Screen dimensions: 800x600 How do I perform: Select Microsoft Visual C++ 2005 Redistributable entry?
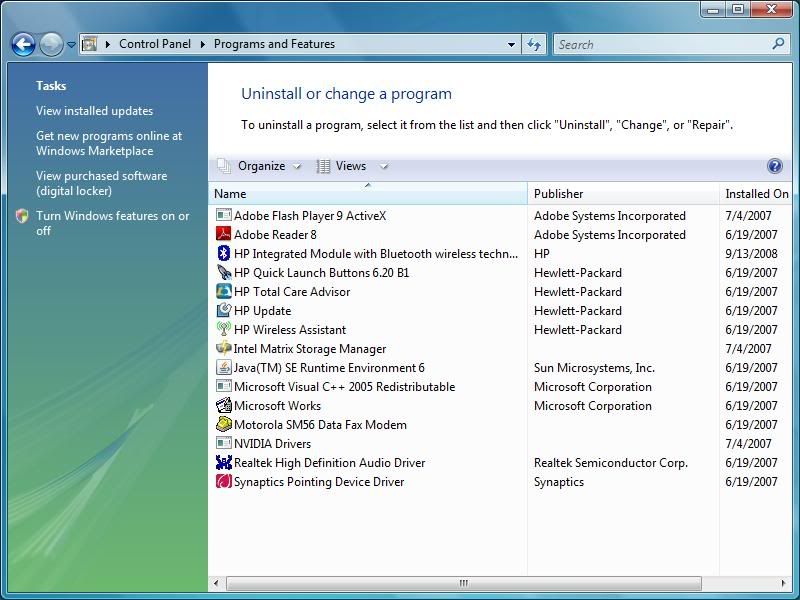[500, 386]
